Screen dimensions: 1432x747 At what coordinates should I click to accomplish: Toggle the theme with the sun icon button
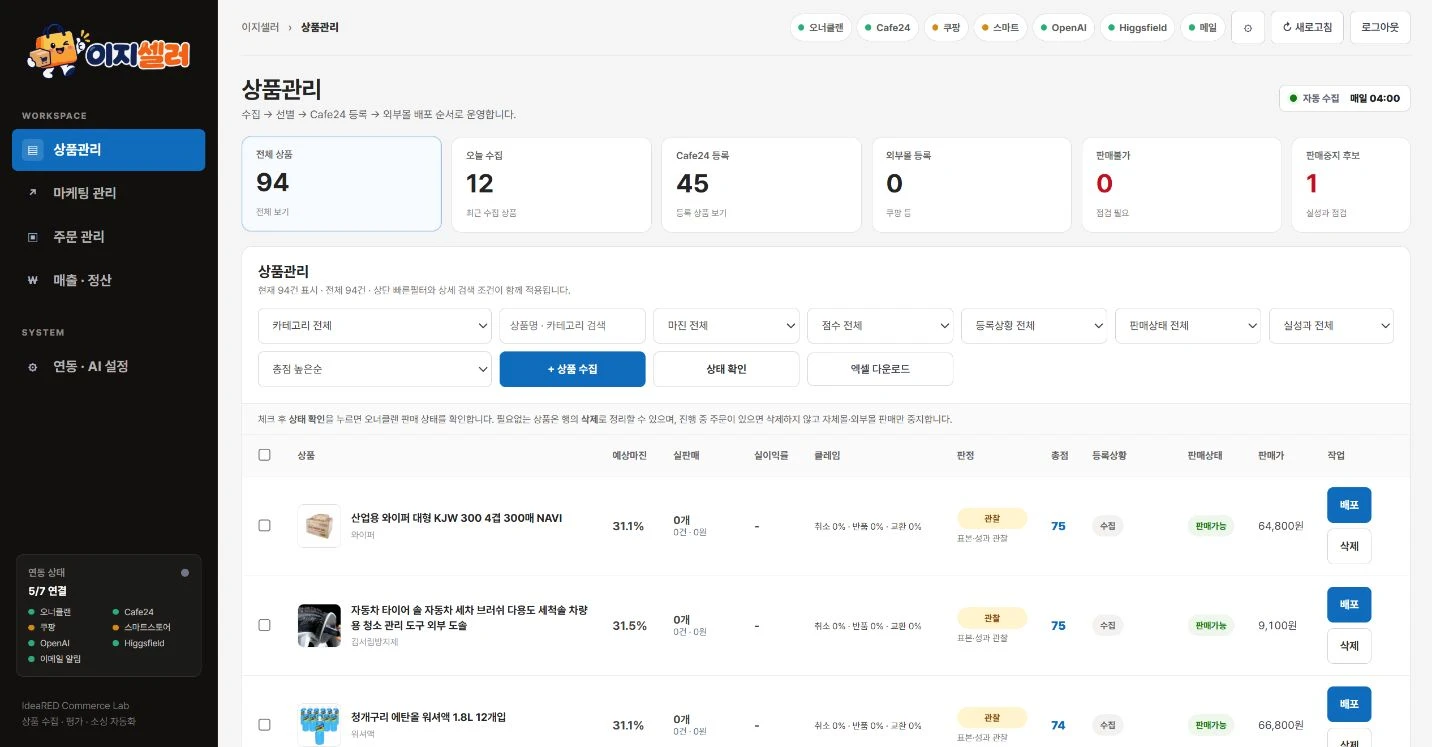[x=1247, y=28]
